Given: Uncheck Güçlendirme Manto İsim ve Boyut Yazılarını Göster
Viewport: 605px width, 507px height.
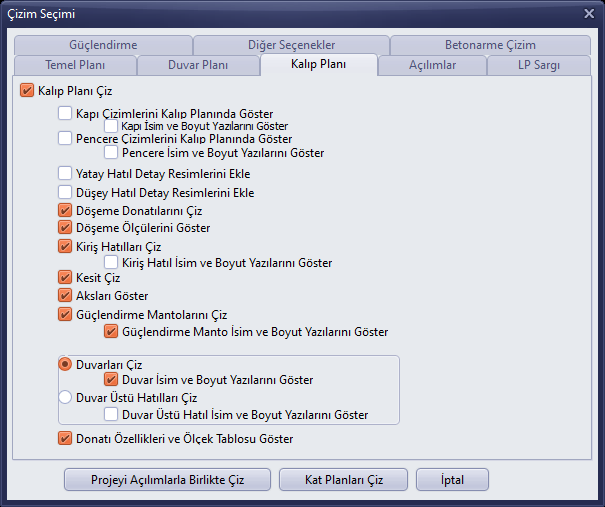Looking at the screenshot, I should coord(111,331).
